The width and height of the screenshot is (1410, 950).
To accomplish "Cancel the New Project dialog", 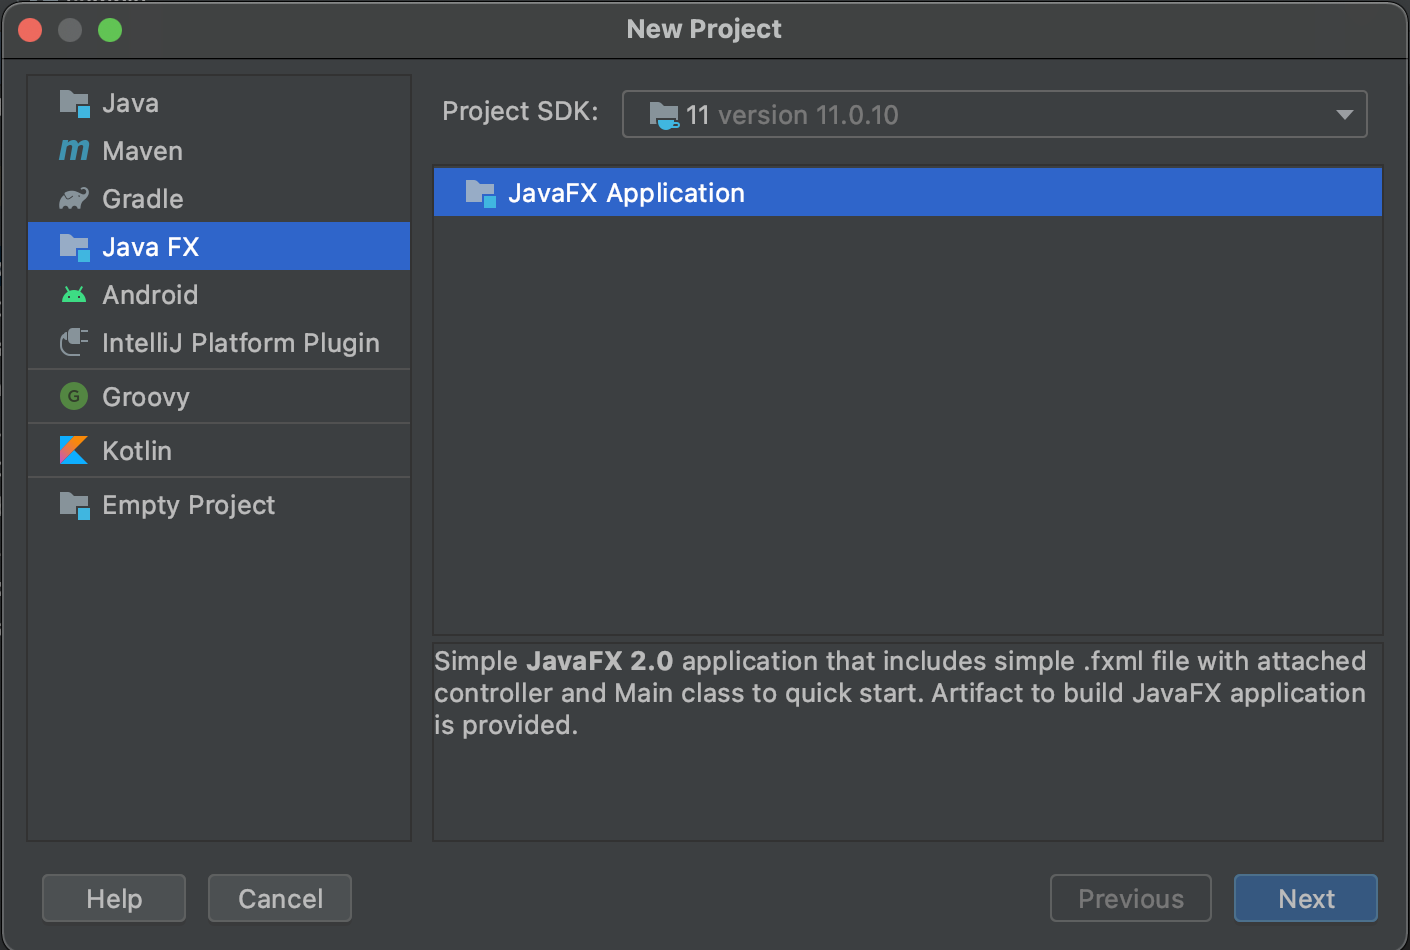I will [x=279, y=898].
